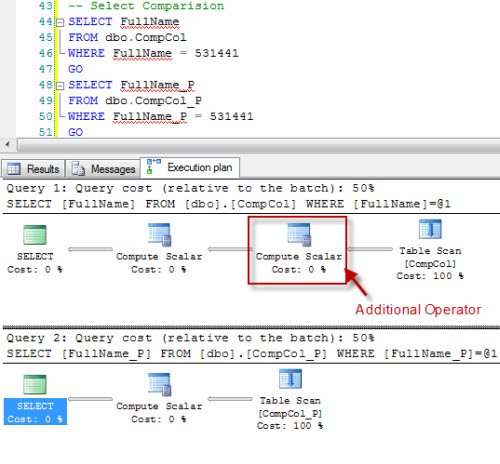This screenshot has width=500, height=464.
Task: Click the Messages tab document icon
Action: [78, 168]
